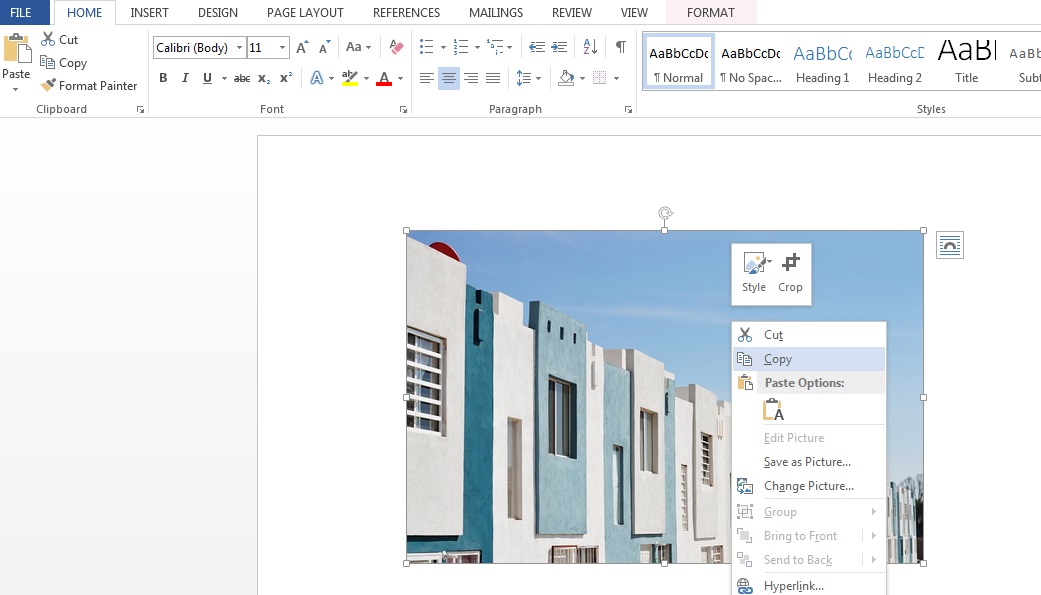1041x595 pixels.
Task: Open the Underline style dropdown arrow
Action: tap(224, 78)
